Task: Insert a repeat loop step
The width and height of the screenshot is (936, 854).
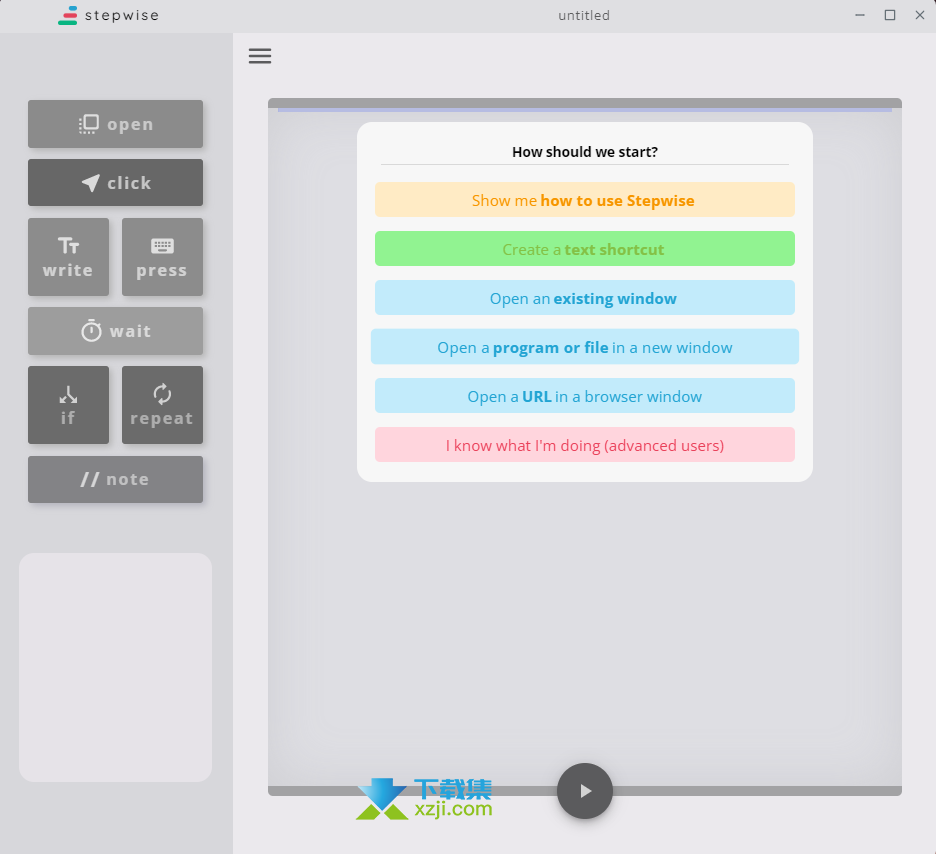Action: [x=162, y=405]
